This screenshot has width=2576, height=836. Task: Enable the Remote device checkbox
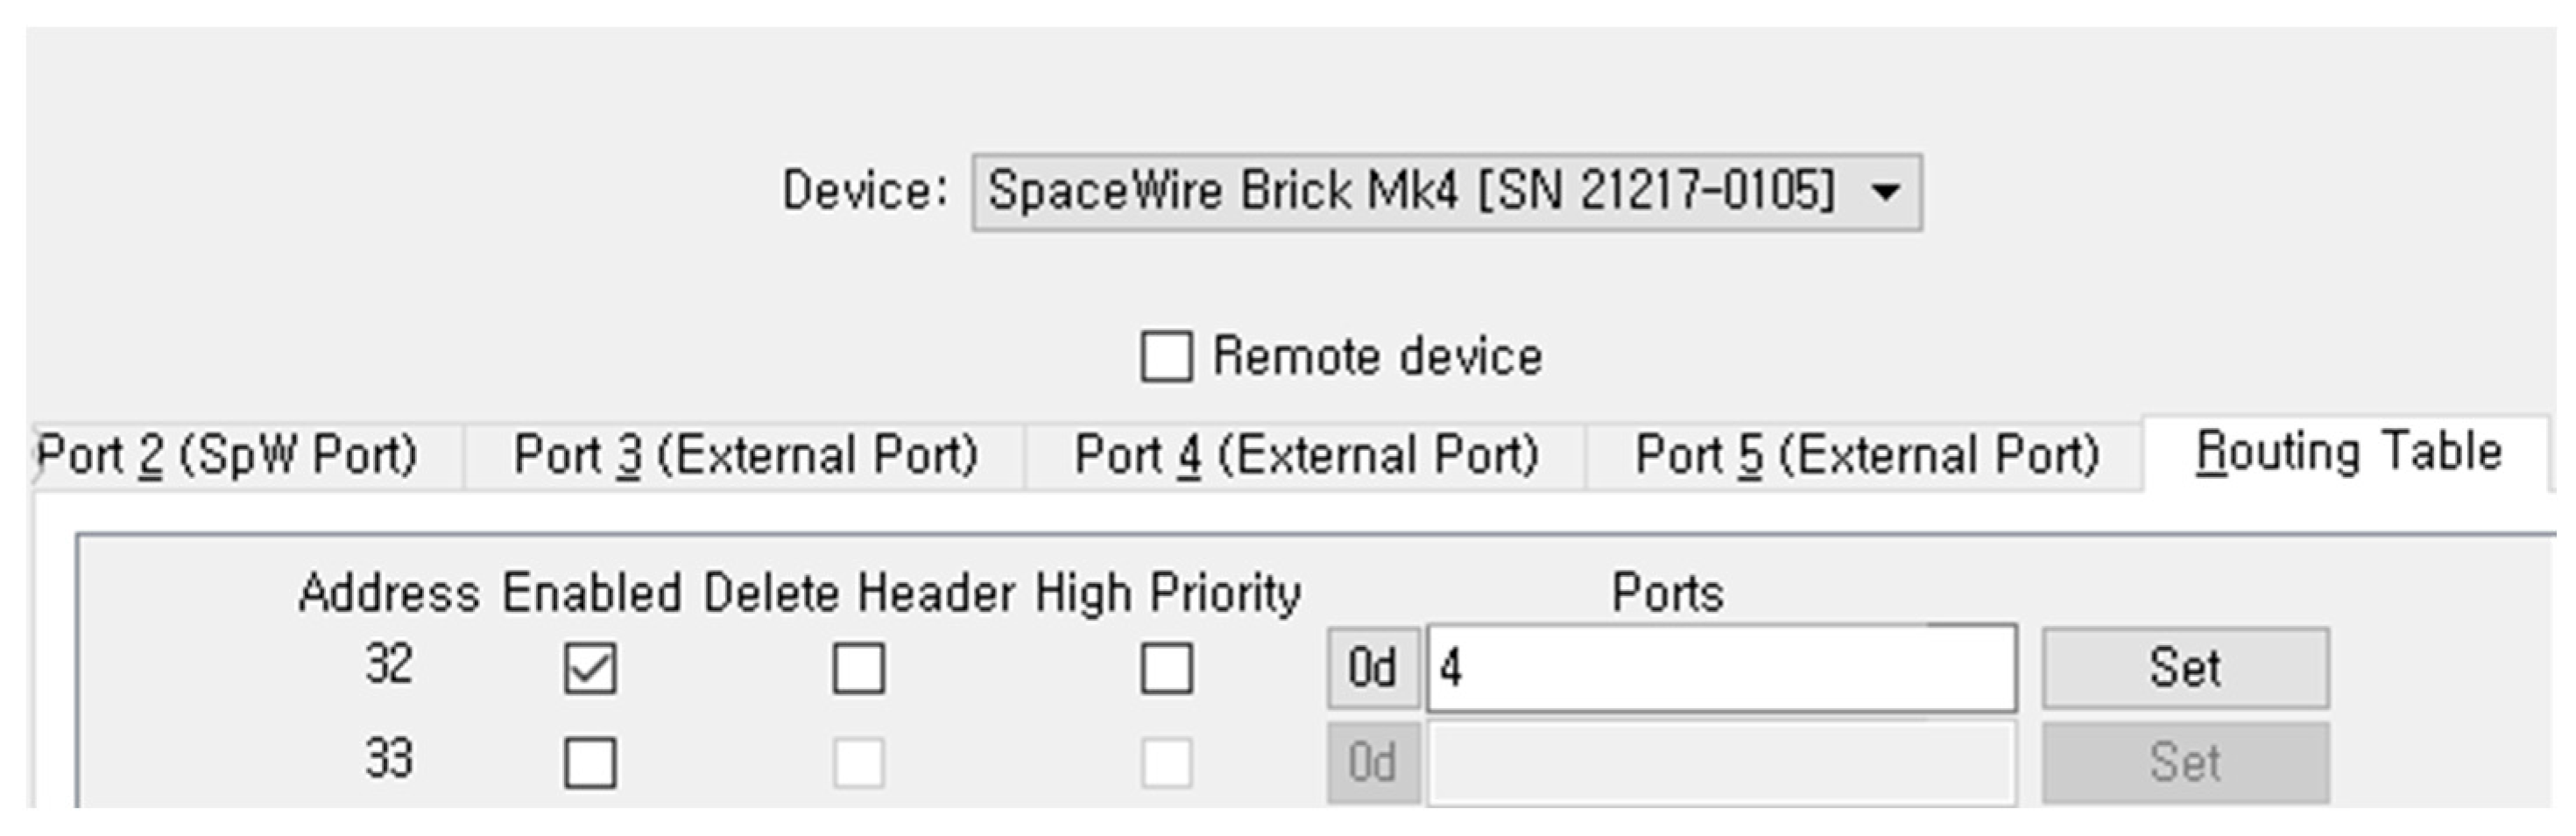tap(1166, 357)
